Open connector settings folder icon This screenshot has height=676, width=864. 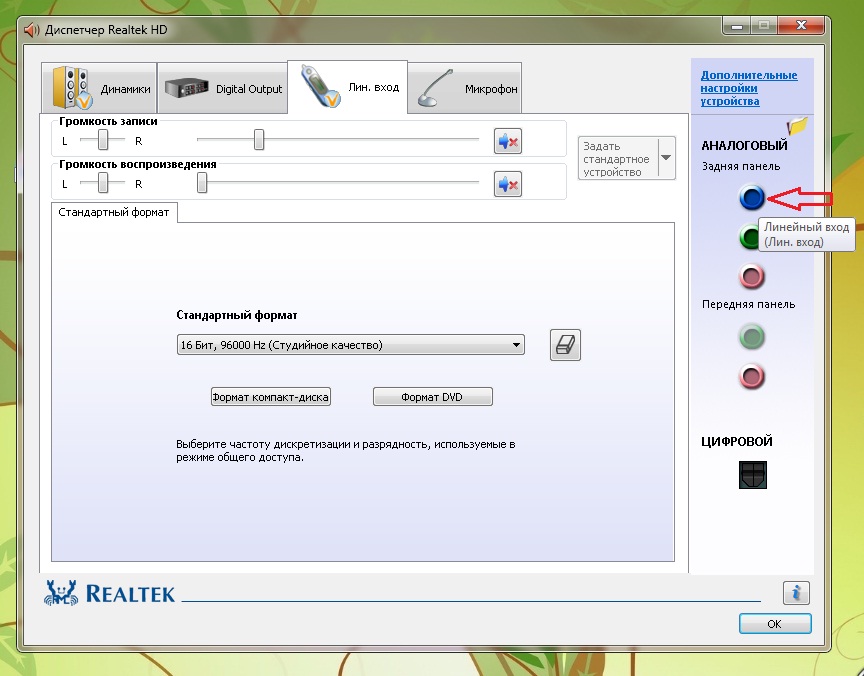797,126
